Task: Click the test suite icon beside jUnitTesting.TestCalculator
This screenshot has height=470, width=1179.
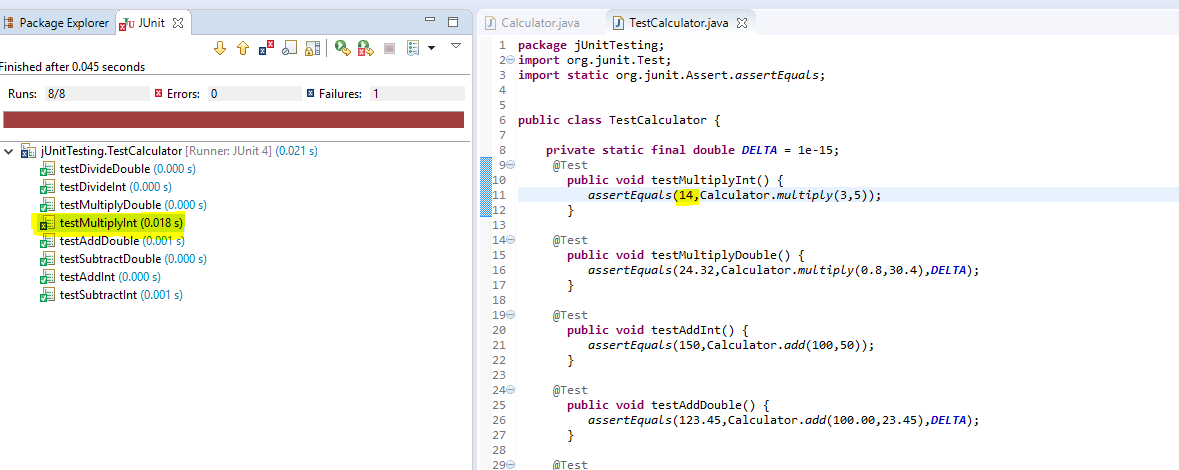Action: pyautogui.click(x=29, y=151)
